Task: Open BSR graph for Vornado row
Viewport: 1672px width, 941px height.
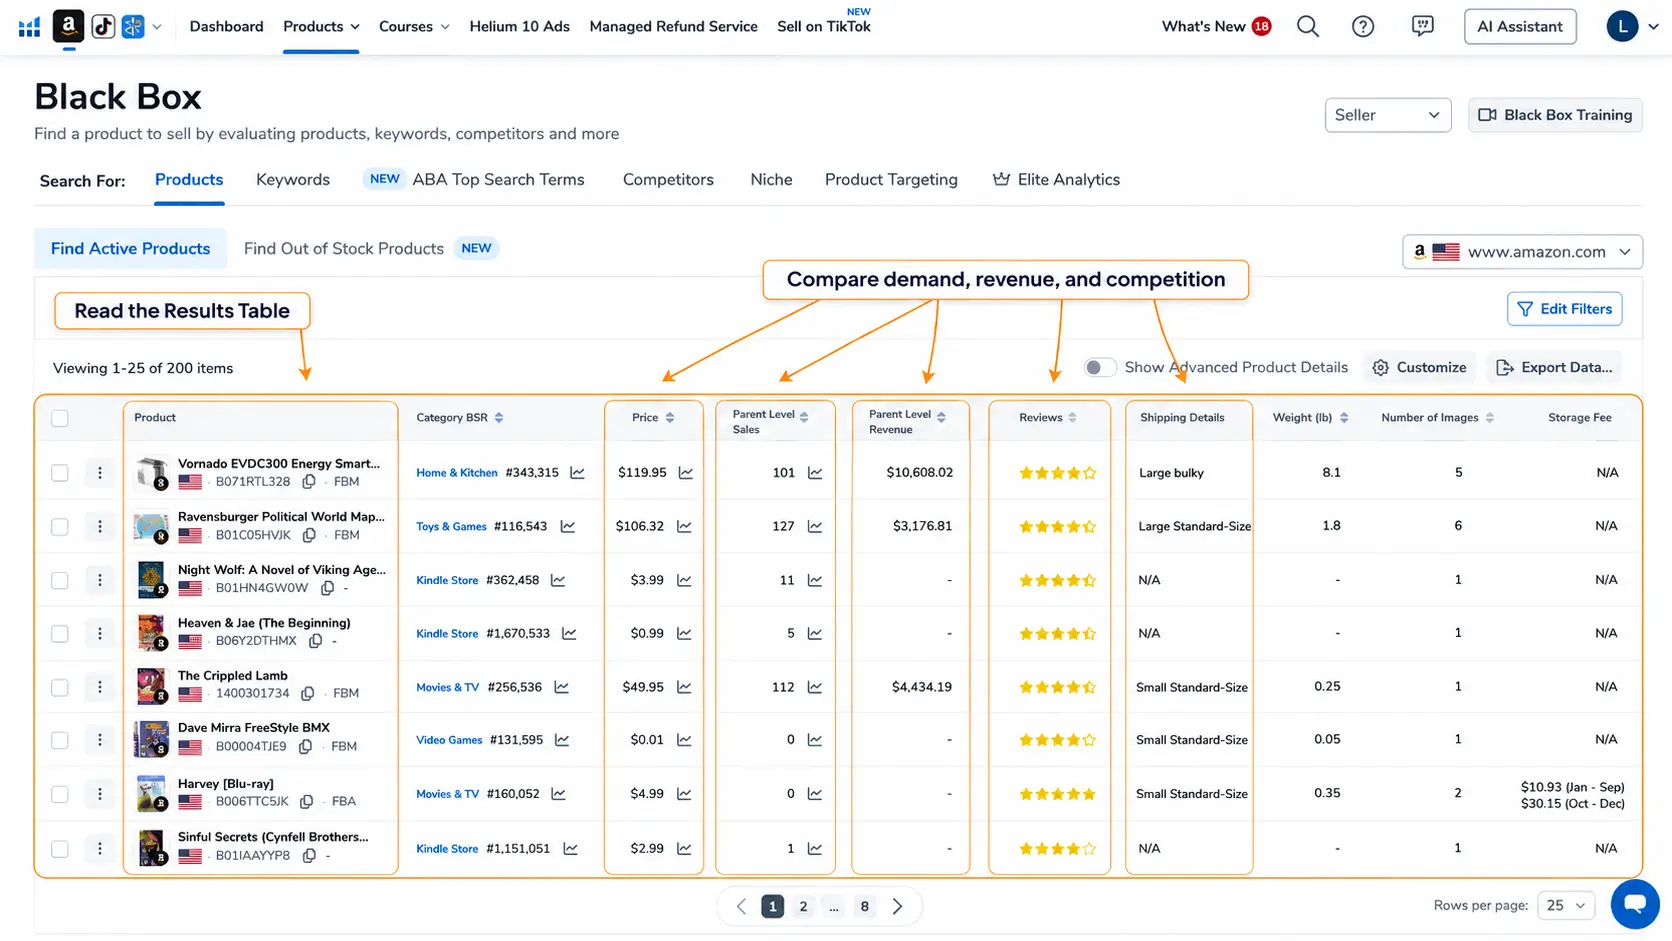Action: 577,473
